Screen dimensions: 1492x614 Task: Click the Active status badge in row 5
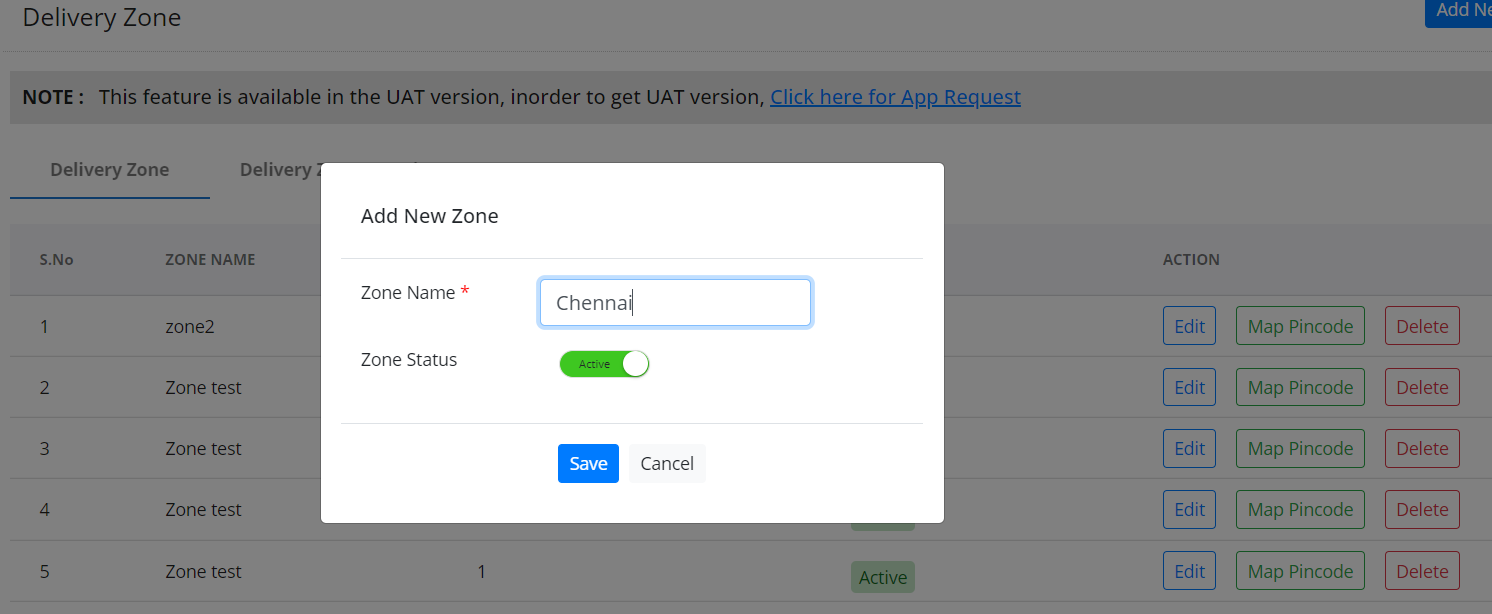(x=882, y=577)
